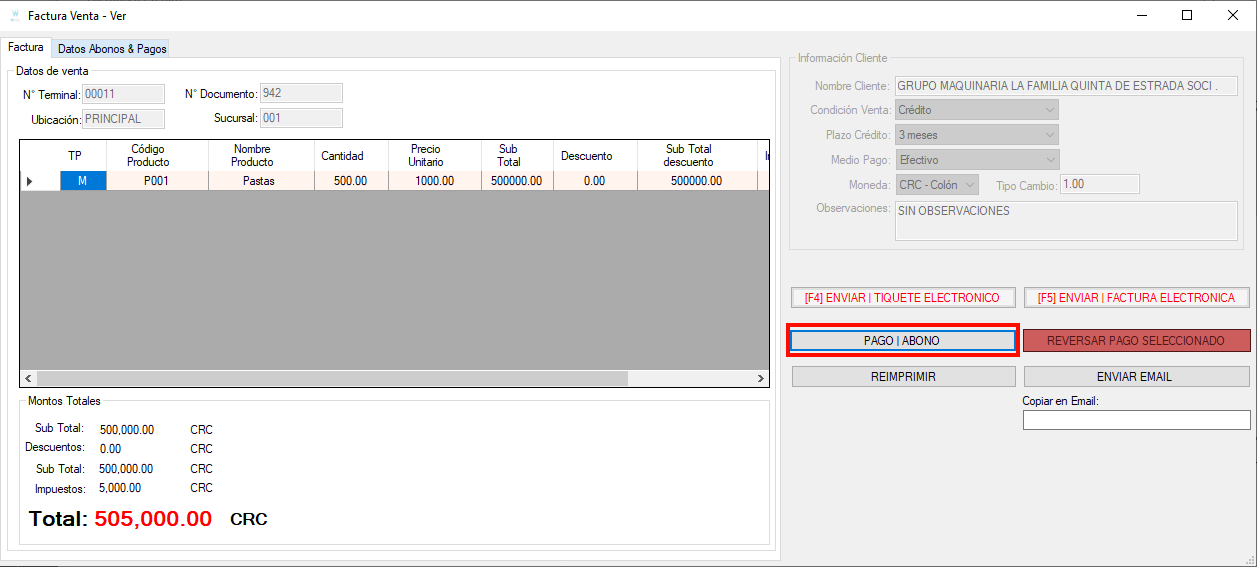Click F5 Enviar Factura Electronica button
The width and height of the screenshot is (1257, 567).
(1136, 298)
